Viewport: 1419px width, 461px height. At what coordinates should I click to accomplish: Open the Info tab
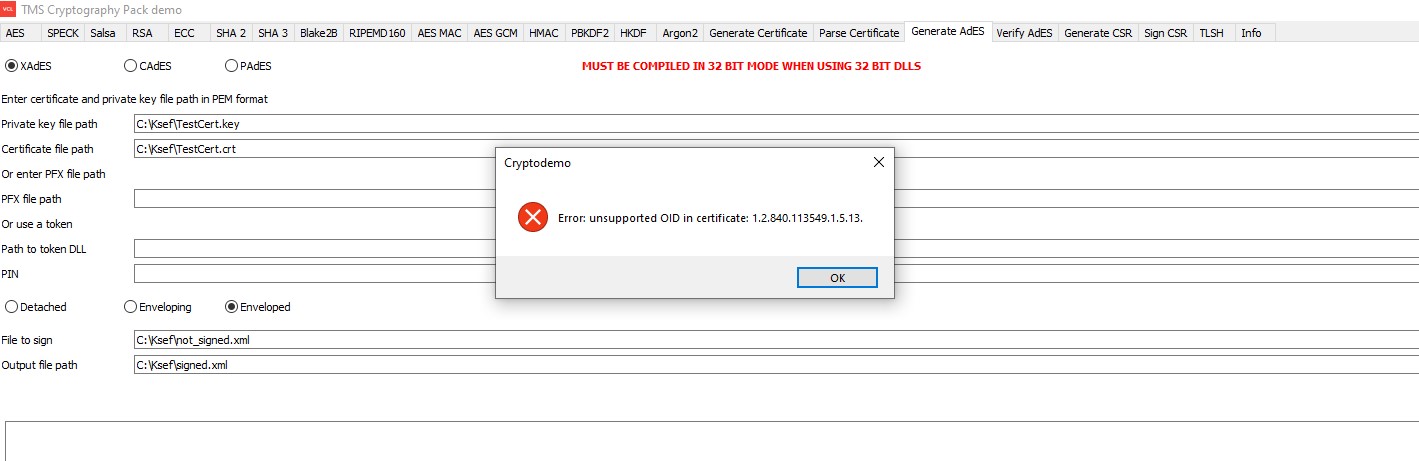1251,33
